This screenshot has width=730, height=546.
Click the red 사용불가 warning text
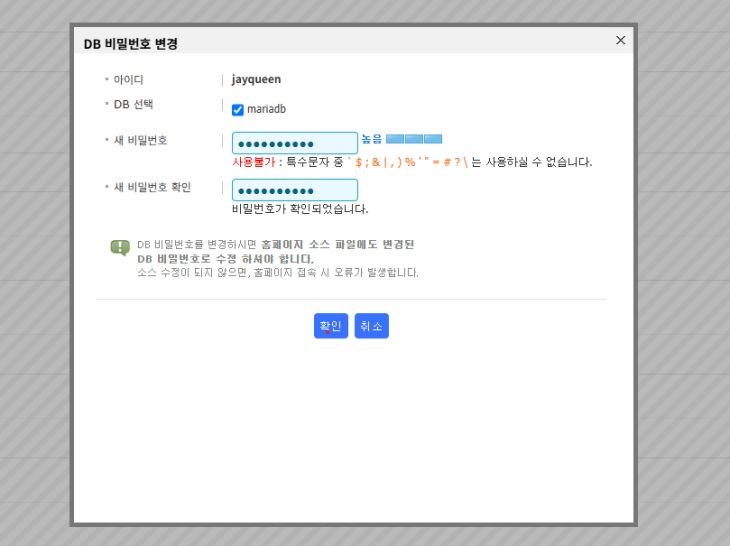click(x=254, y=162)
